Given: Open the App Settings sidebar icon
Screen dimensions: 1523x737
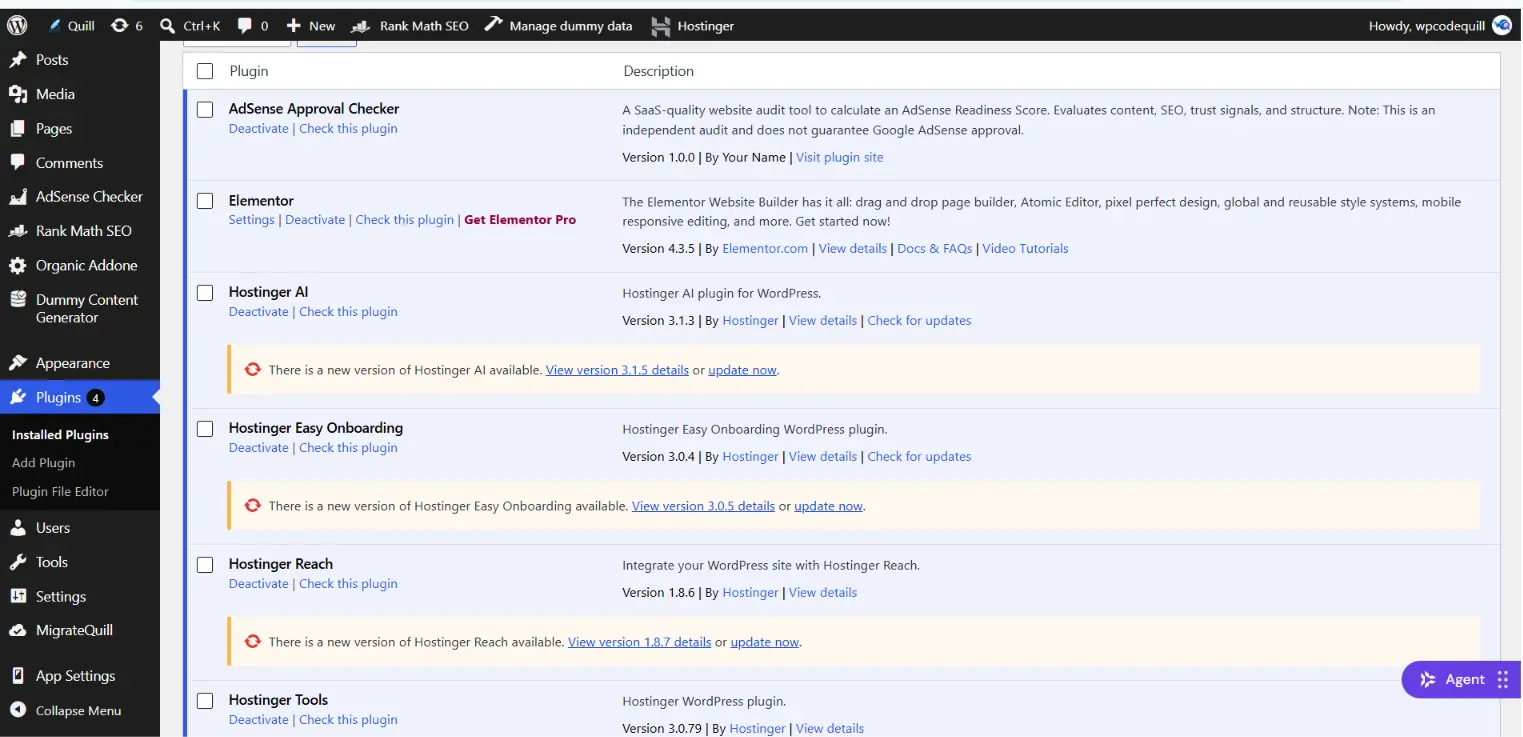Looking at the screenshot, I should click(18, 676).
